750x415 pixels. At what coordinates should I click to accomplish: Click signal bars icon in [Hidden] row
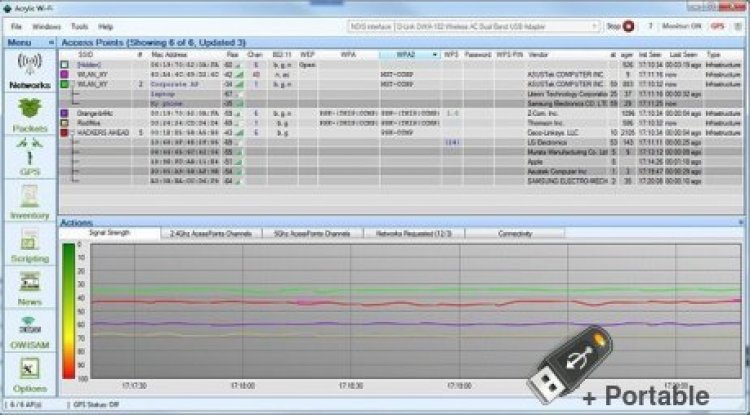pyautogui.click(x=238, y=65)
